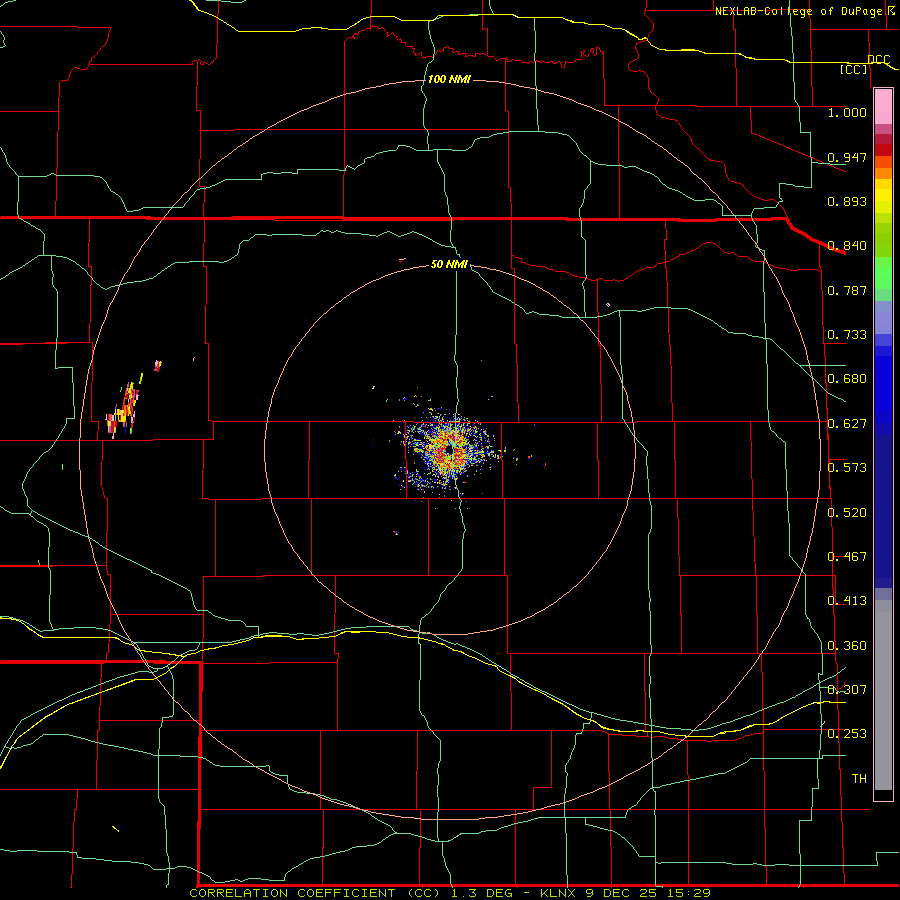Image resolution: width=900 pixels, height=900 pixels.
Task: Click the 0.413 legend value
Action: tap(847, 601)
